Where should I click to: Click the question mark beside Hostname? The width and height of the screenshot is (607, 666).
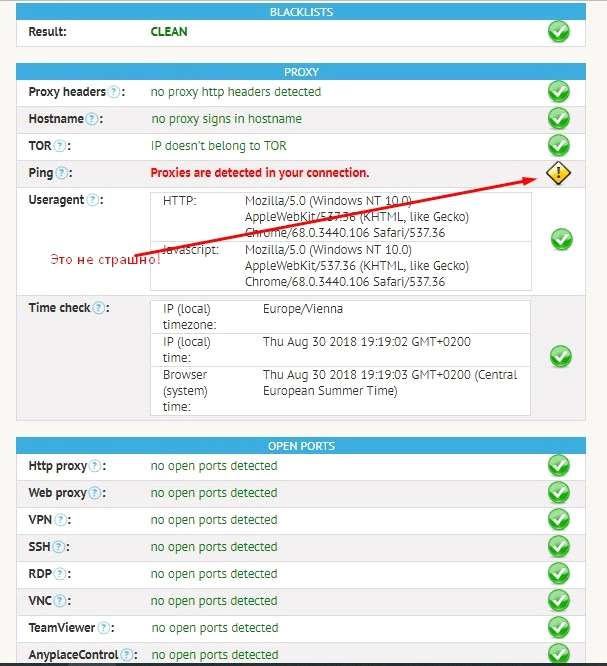92,119
